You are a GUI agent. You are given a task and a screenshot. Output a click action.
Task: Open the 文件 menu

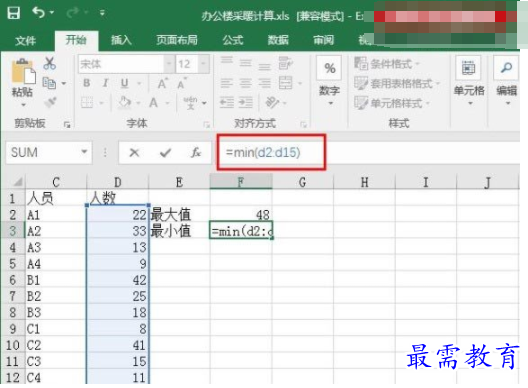(x=25, y=41)
